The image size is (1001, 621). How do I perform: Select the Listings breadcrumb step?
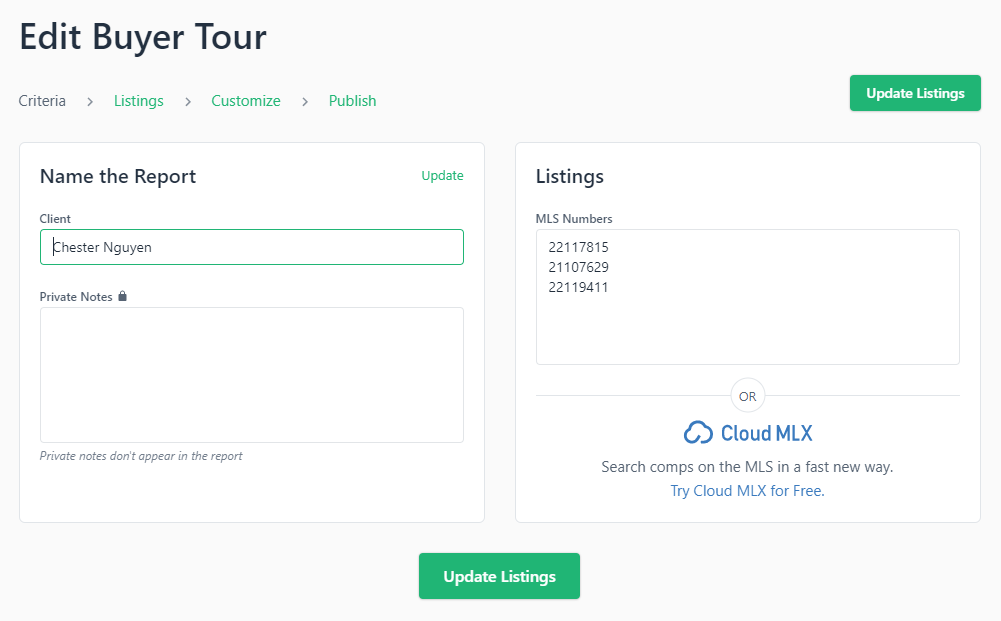138,101
